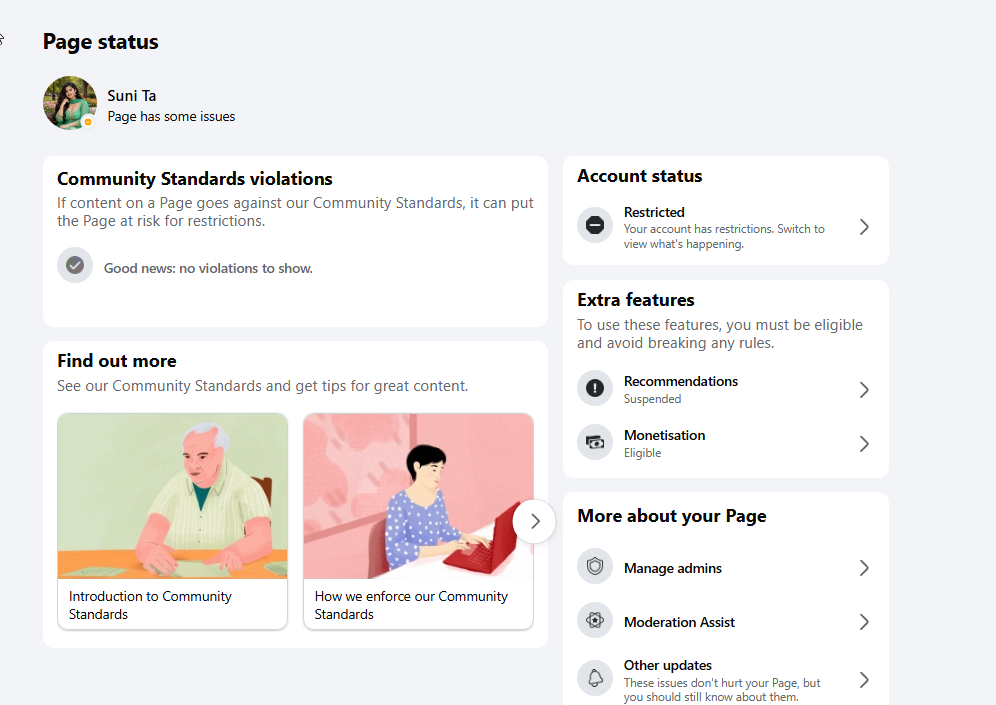
Task: Open Manage admins via its chevron arrow
Action: 864,568
